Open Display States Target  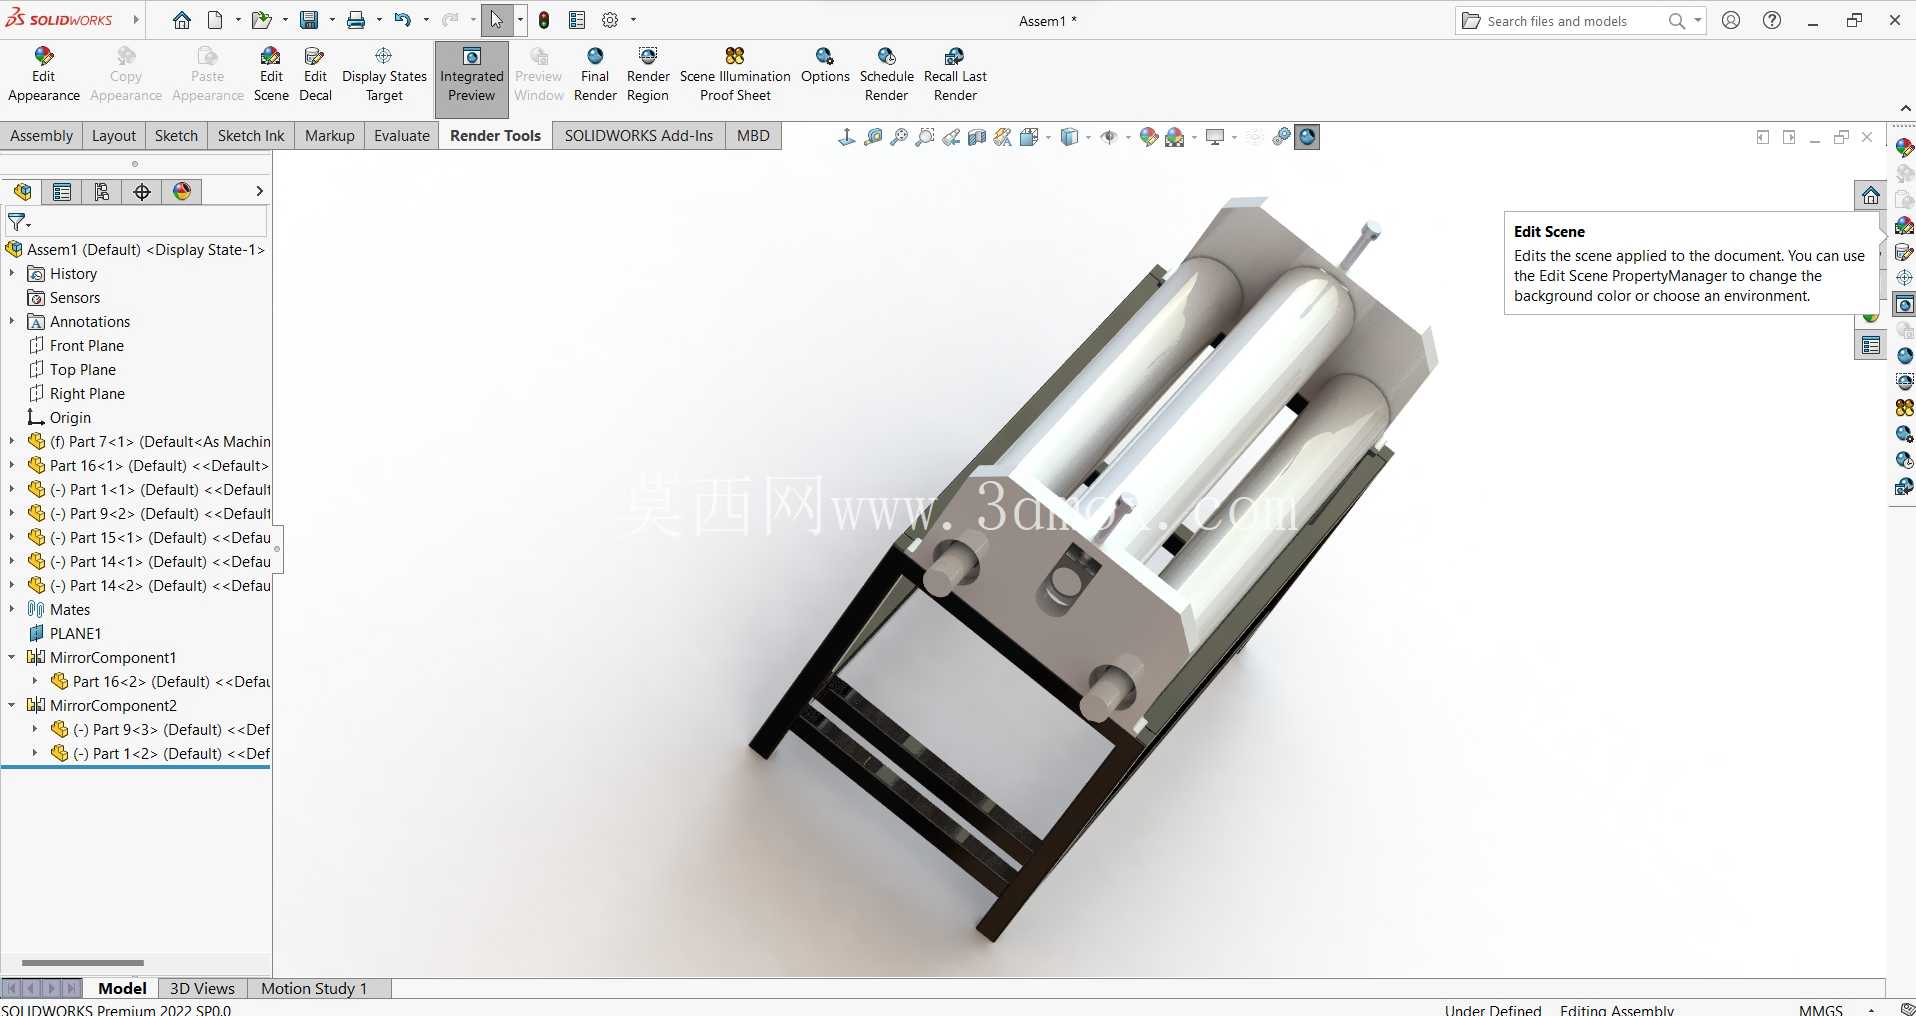[x=384, y=75]
